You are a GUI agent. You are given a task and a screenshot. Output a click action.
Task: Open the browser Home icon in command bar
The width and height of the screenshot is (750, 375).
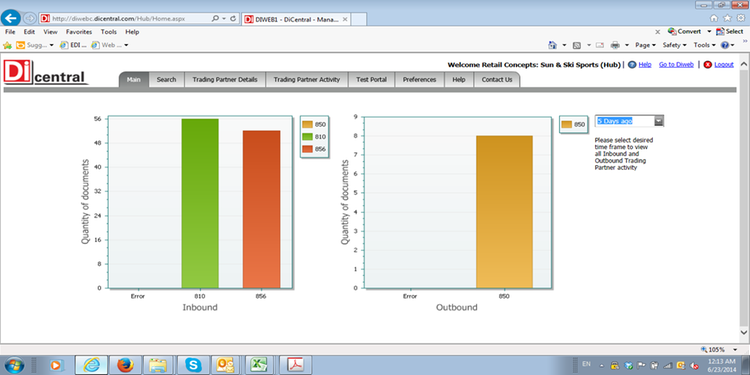[x=553, y=45]
